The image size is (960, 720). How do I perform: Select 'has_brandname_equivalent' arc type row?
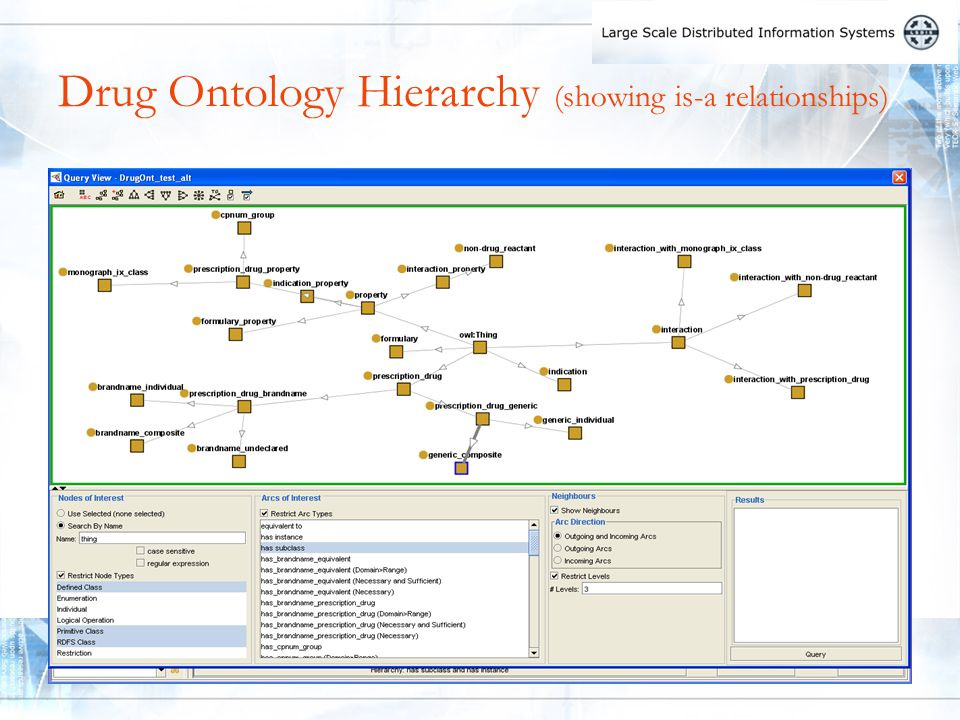point(394,559)
